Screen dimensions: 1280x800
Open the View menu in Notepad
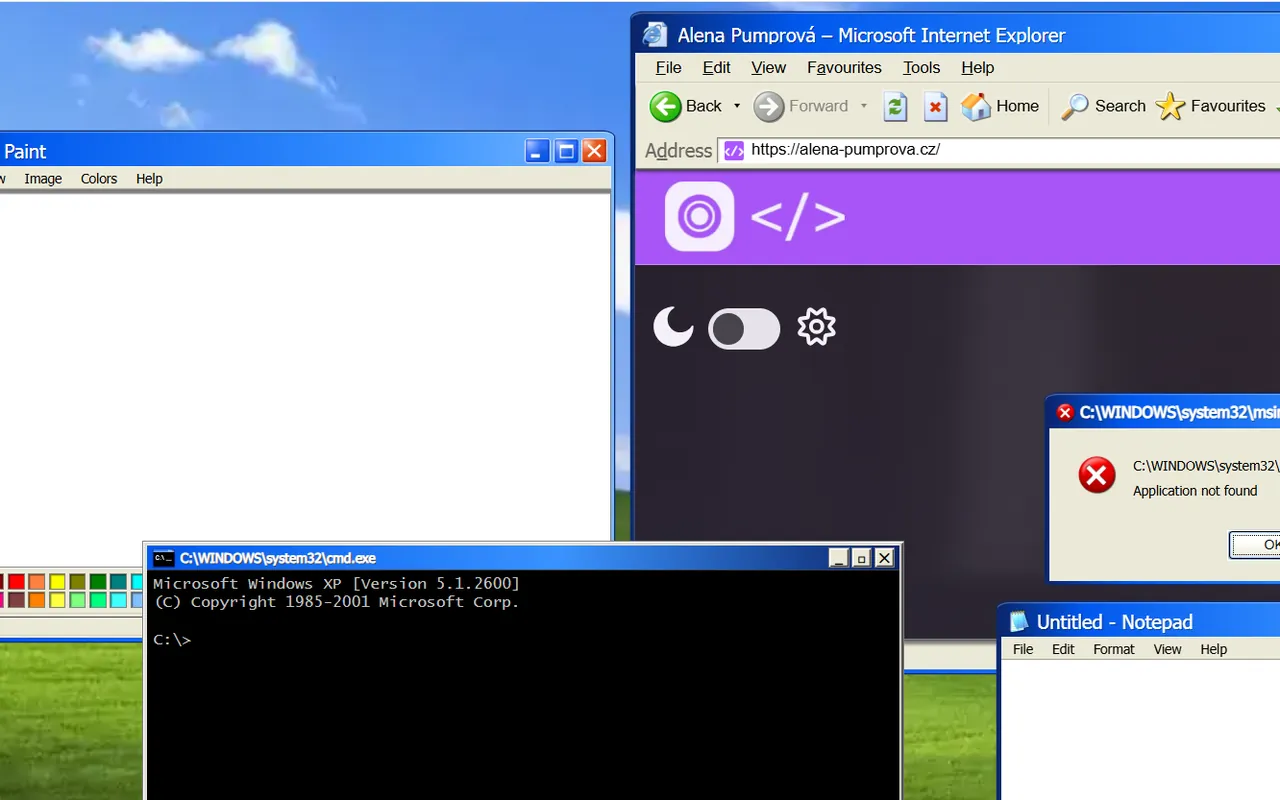[1167, 649]
